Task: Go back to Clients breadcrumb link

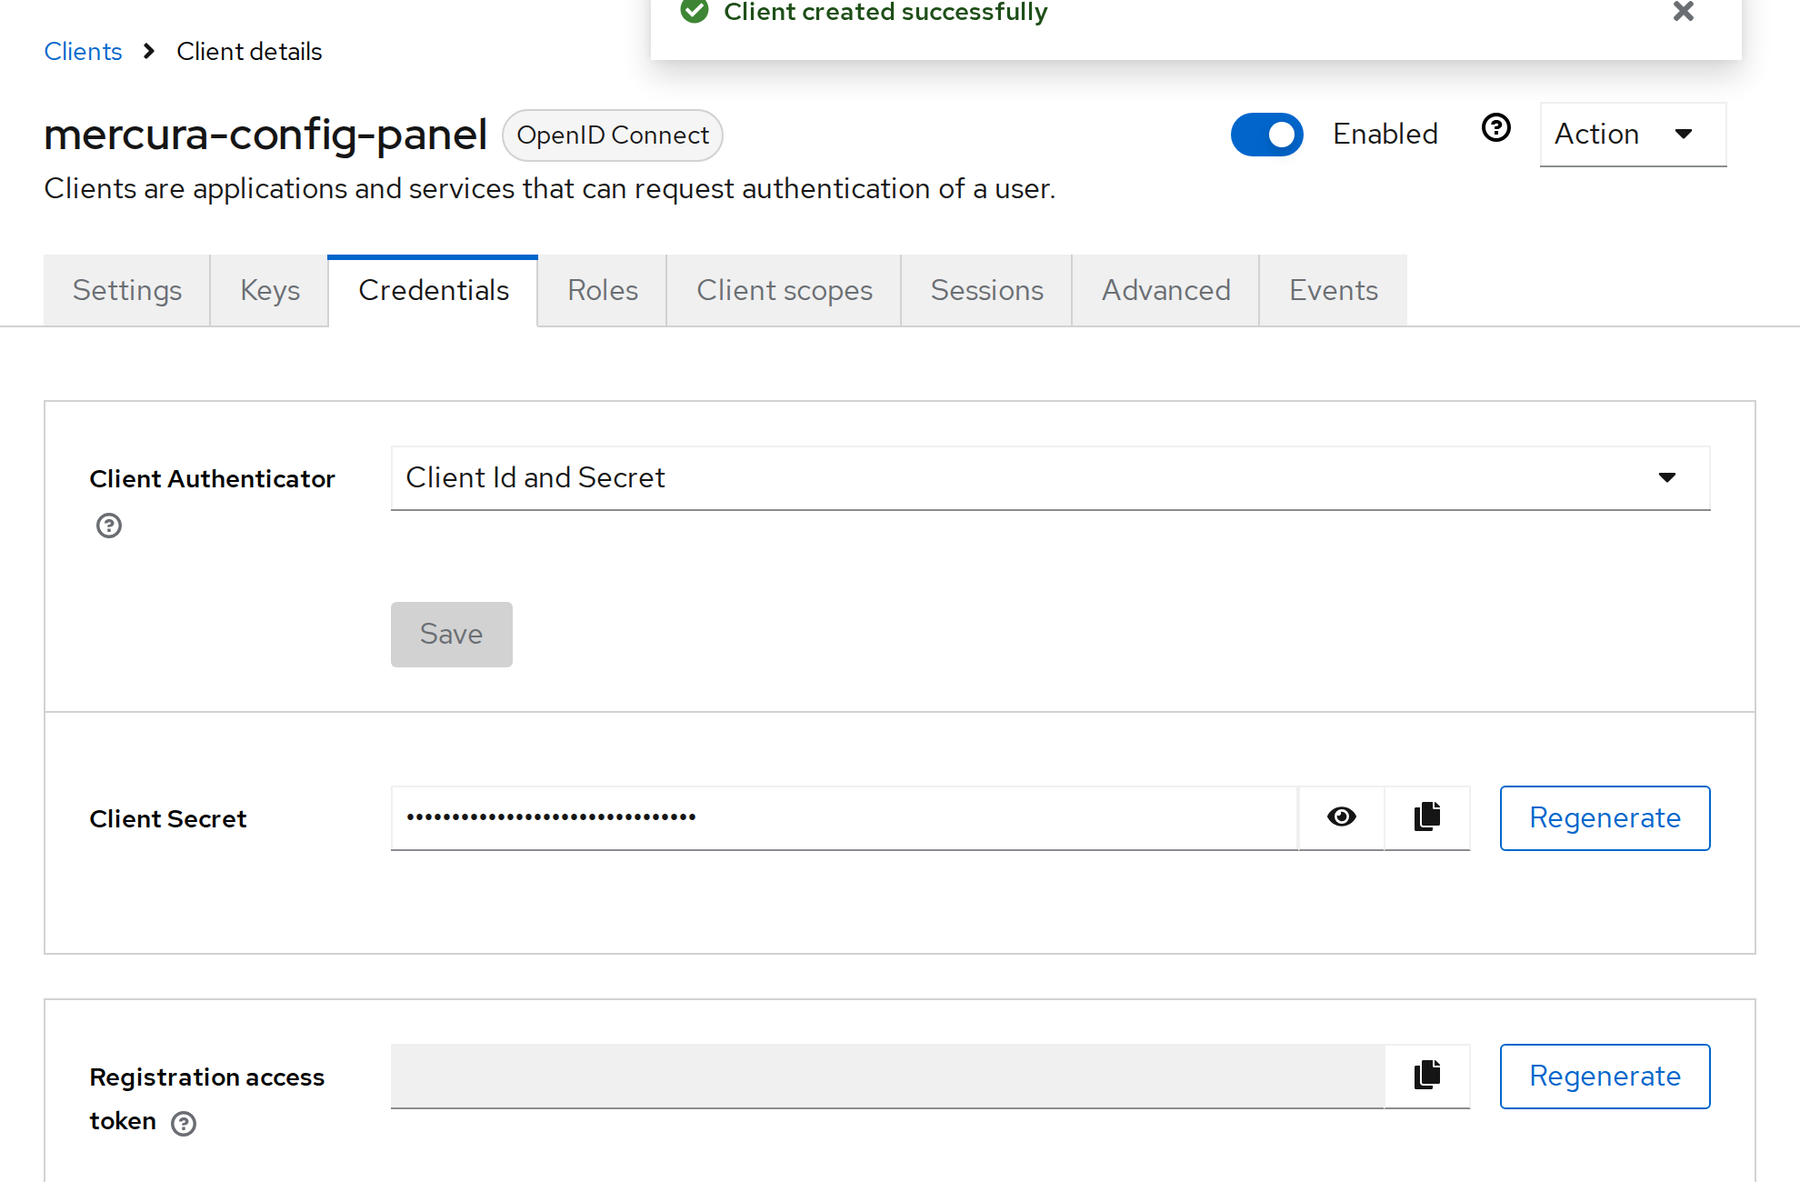Action: 83,51
